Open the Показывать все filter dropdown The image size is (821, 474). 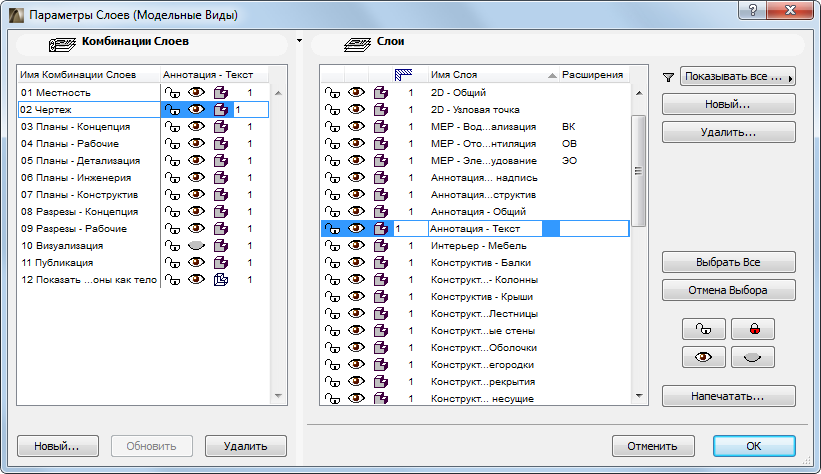738,76
